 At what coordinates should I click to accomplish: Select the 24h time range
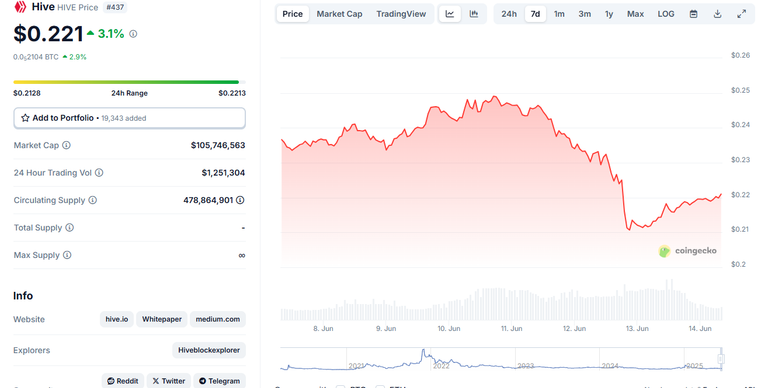click(x=509, y=14)
